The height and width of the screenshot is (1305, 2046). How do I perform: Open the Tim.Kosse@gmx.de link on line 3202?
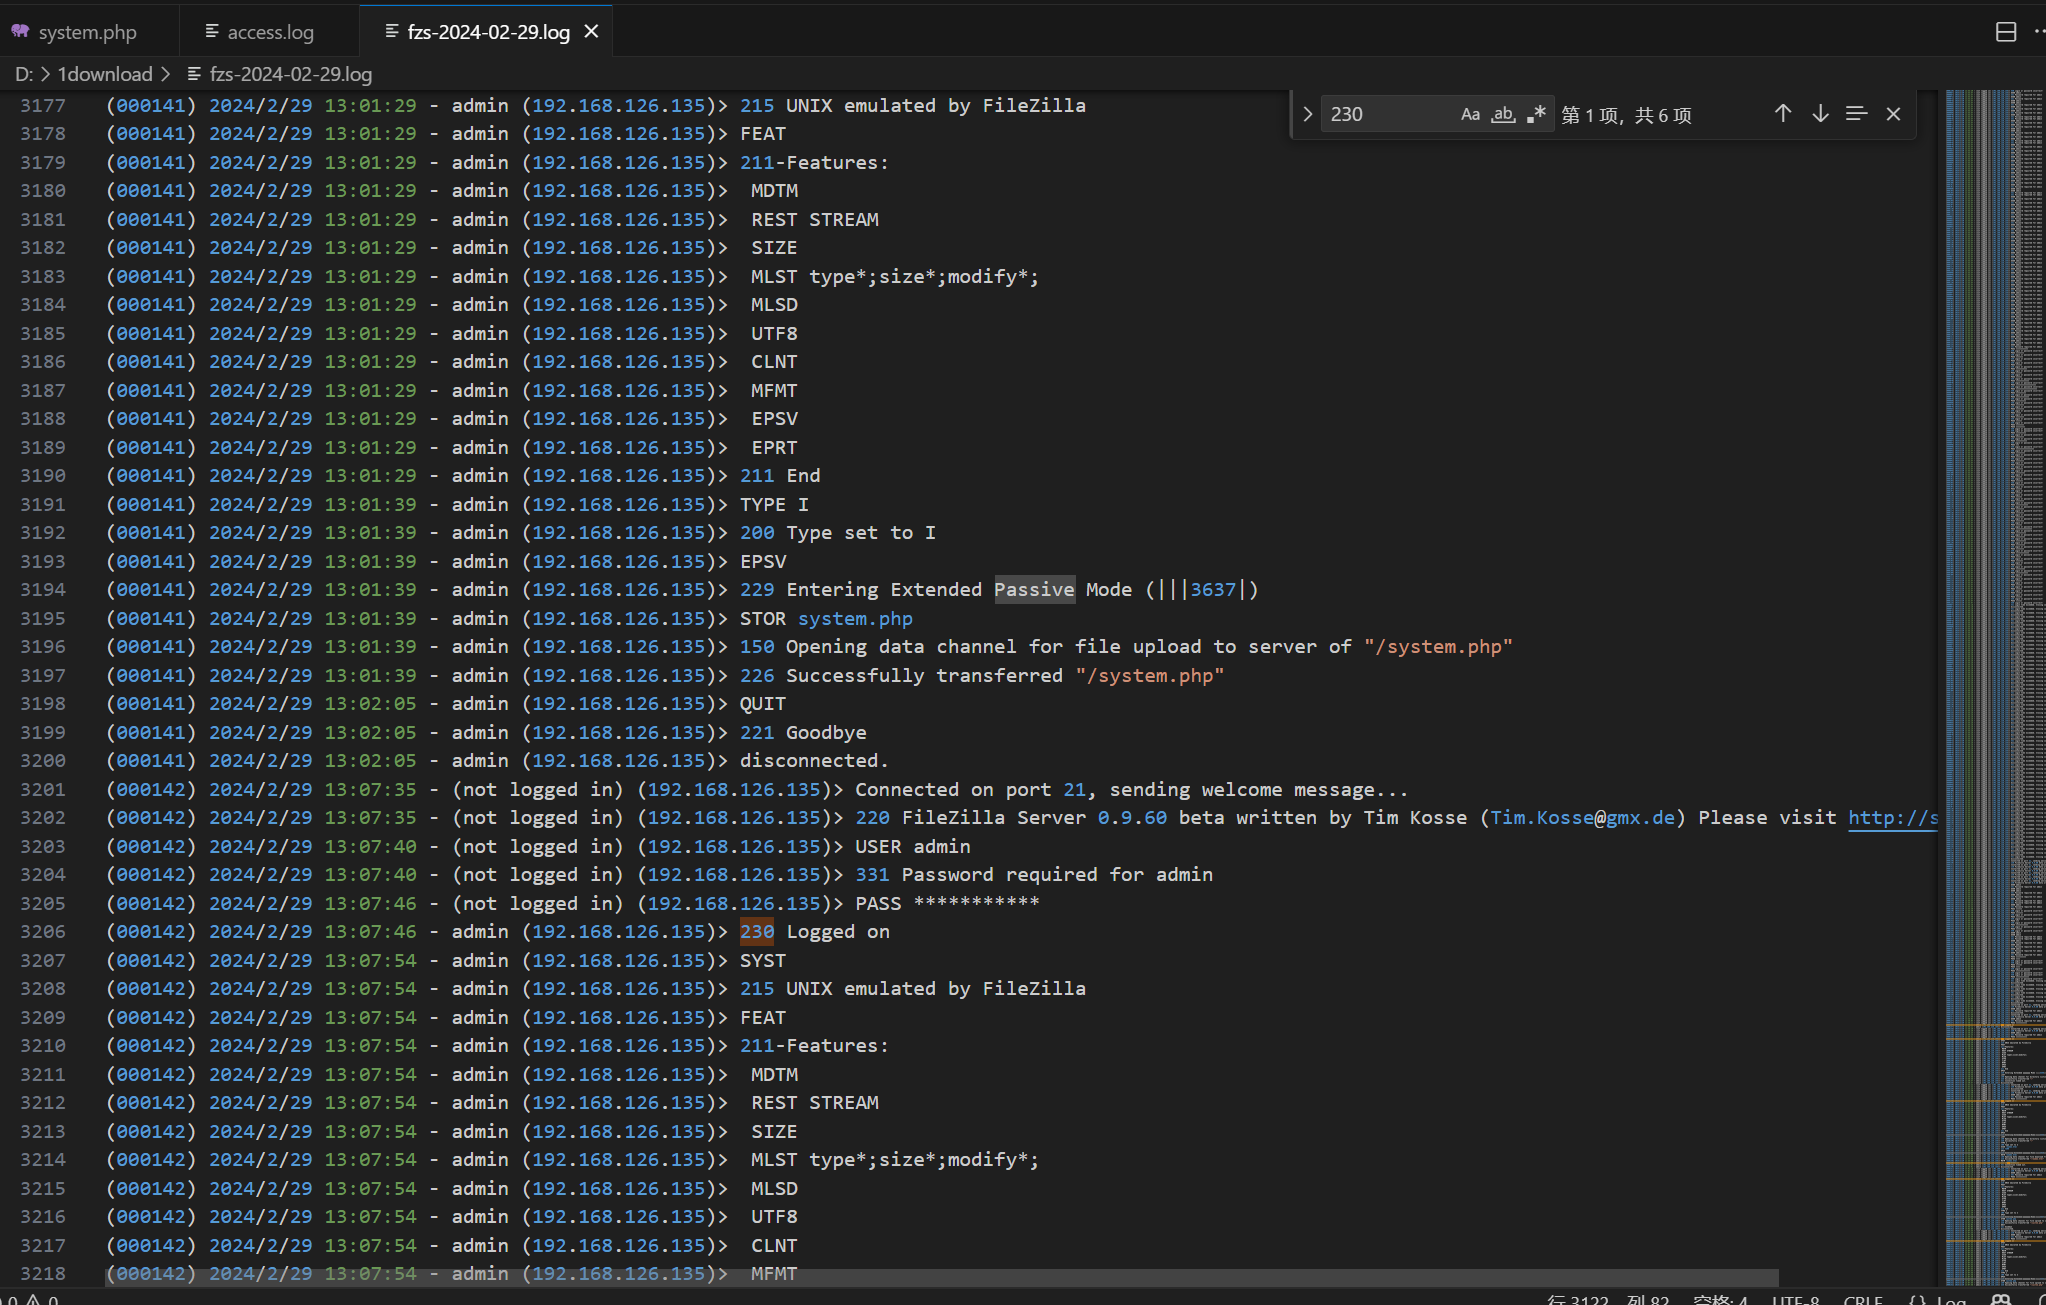pos(1582,817)
